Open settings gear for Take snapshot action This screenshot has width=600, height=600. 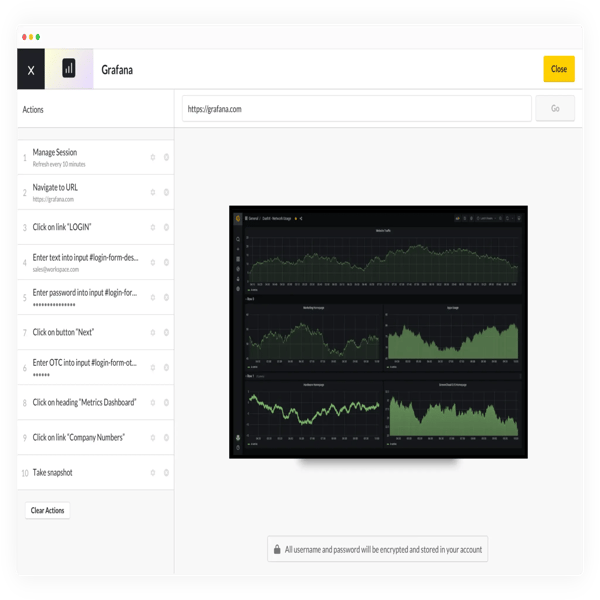click(x=153, y=473)
